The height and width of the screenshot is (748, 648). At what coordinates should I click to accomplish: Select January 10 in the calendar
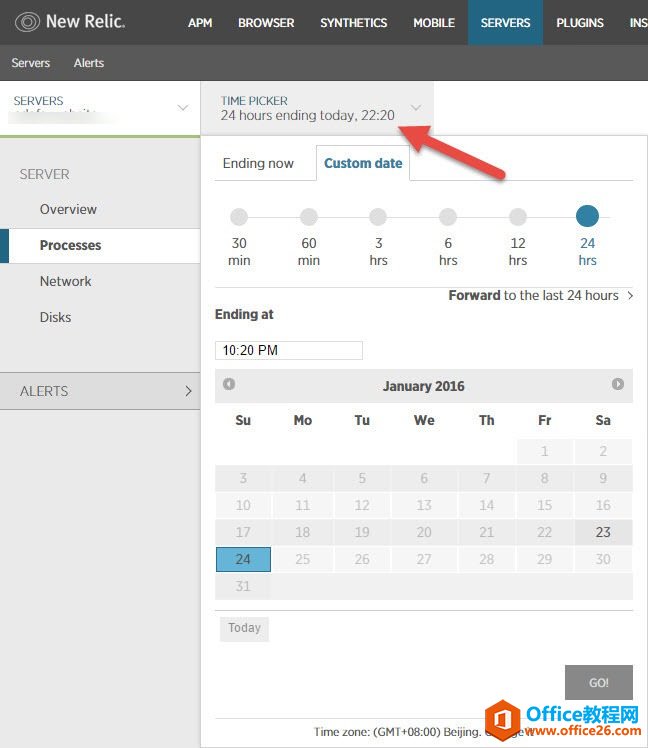[x=243, y=505]
